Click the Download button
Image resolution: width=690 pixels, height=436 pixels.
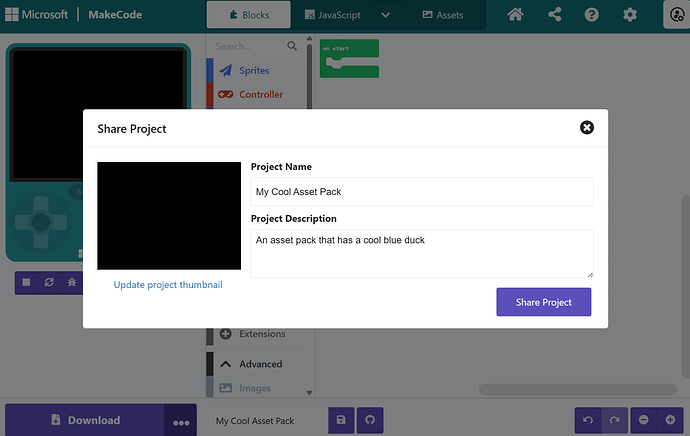[x=84, y=420]
